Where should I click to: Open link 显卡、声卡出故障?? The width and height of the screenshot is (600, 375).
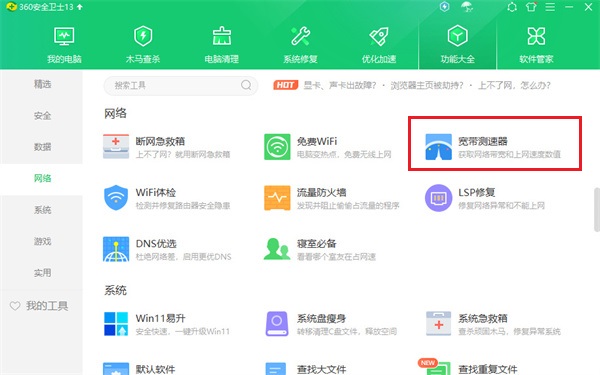pos(340,85)
